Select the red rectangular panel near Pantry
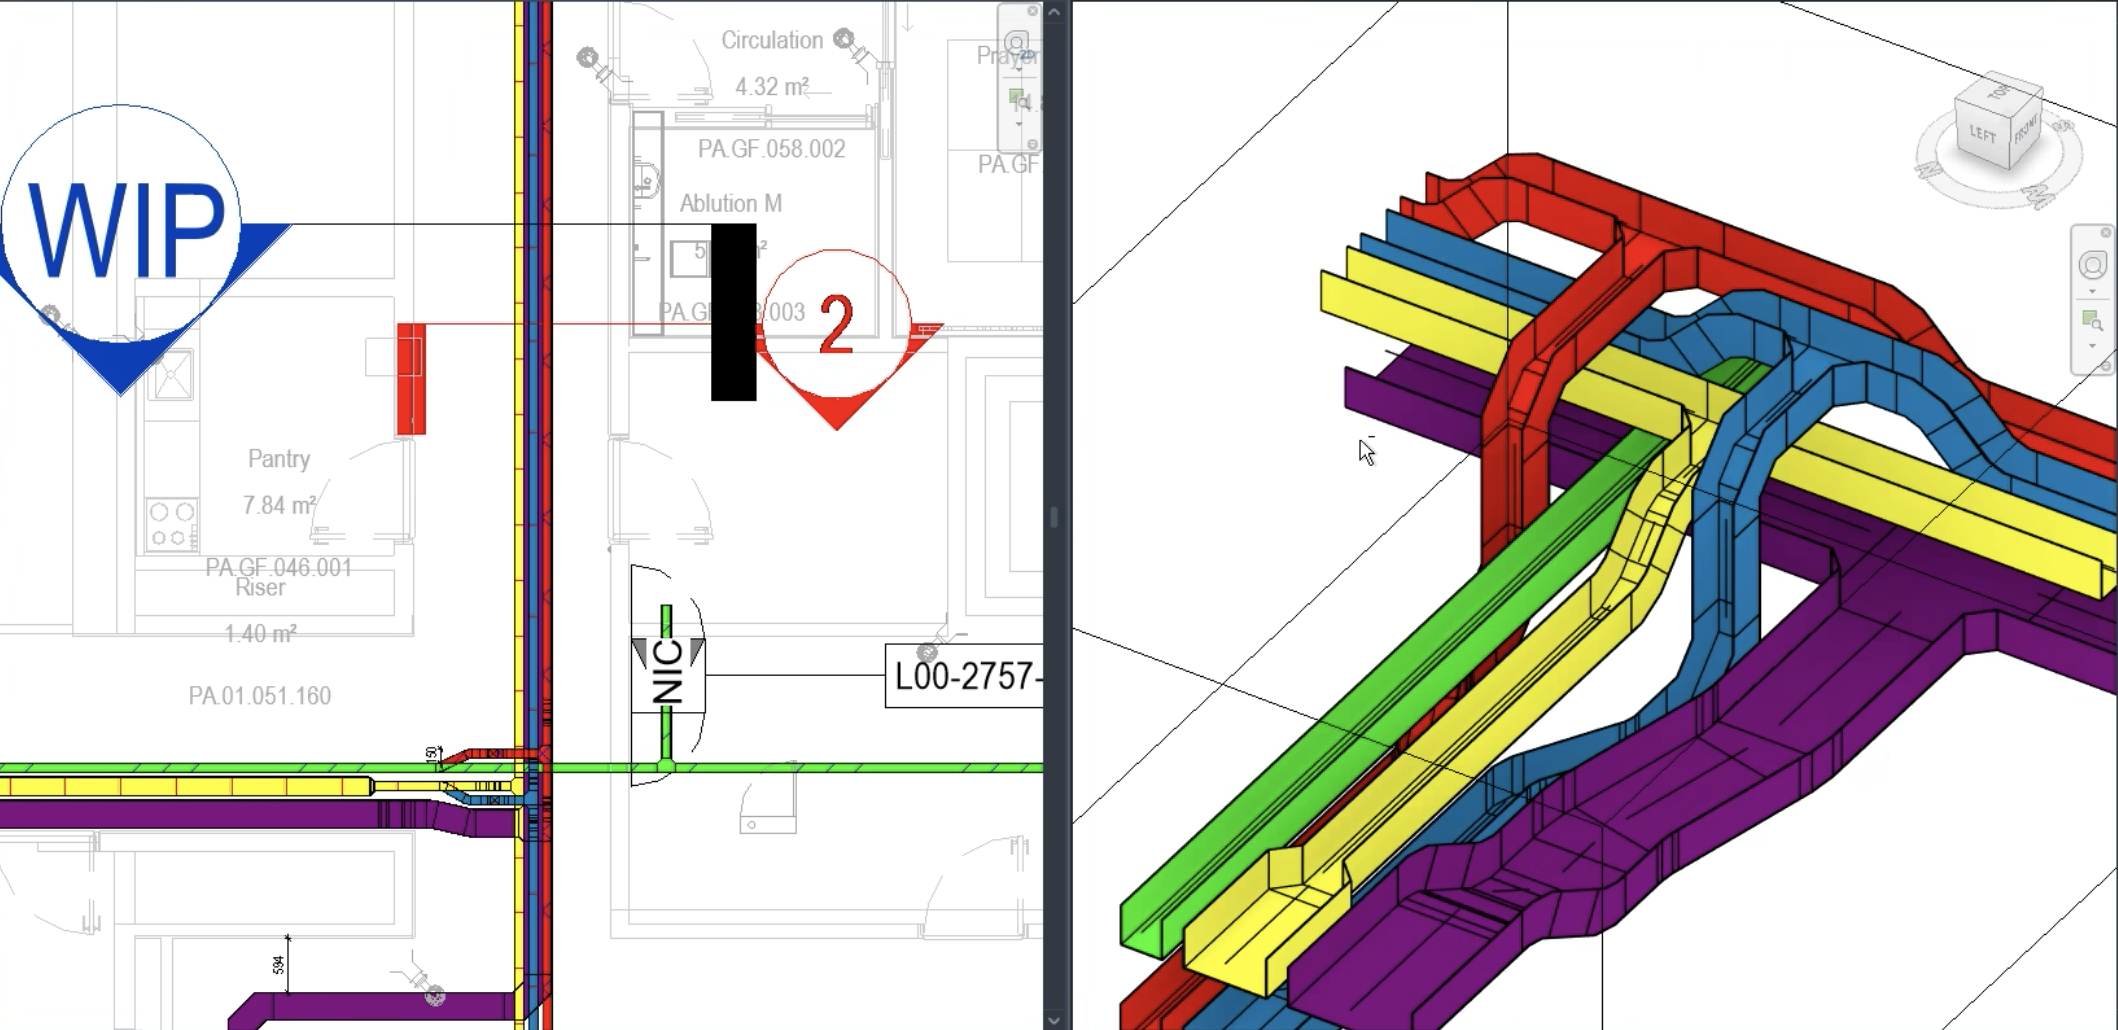Viewport: 2118px width, 1030px height. tap(411, 379)
